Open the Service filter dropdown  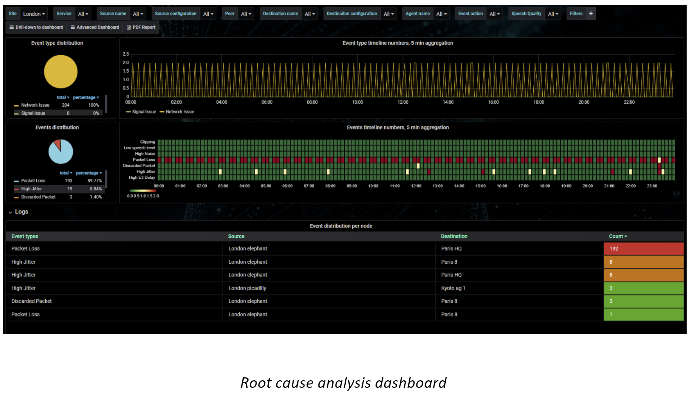click(x=83, y=14)
